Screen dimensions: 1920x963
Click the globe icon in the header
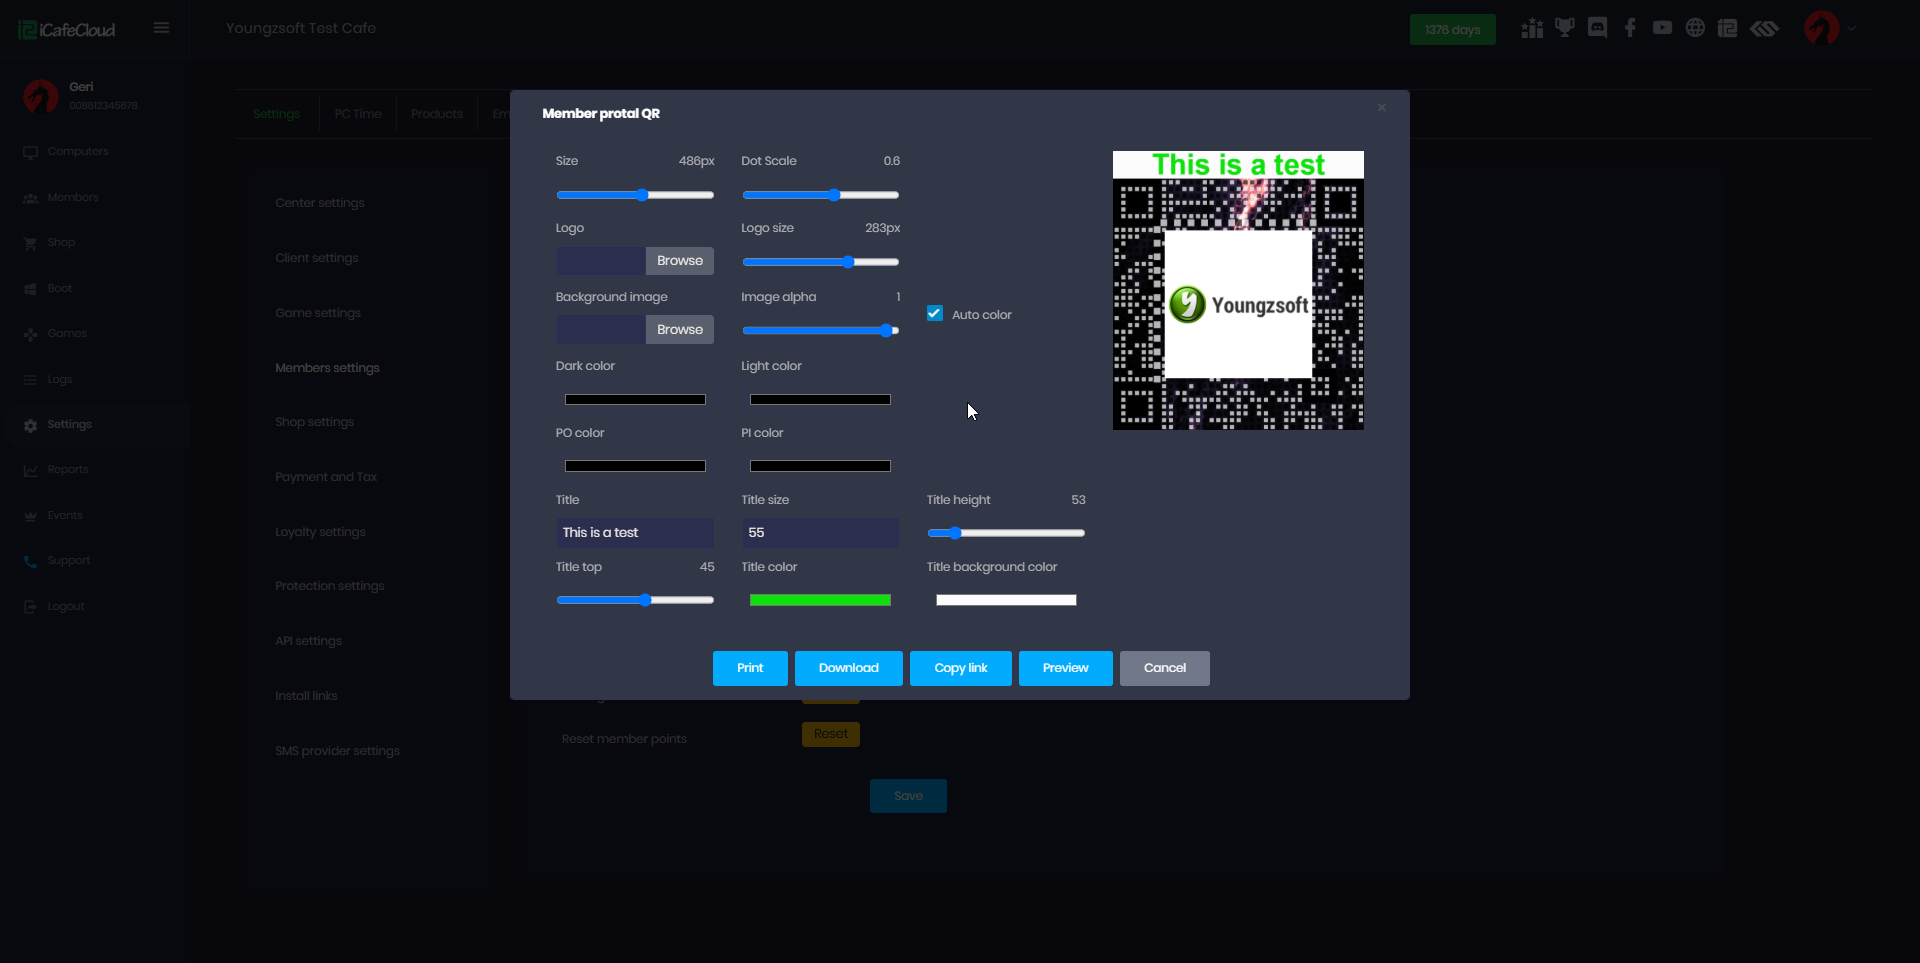click(x=1695, y=28)
